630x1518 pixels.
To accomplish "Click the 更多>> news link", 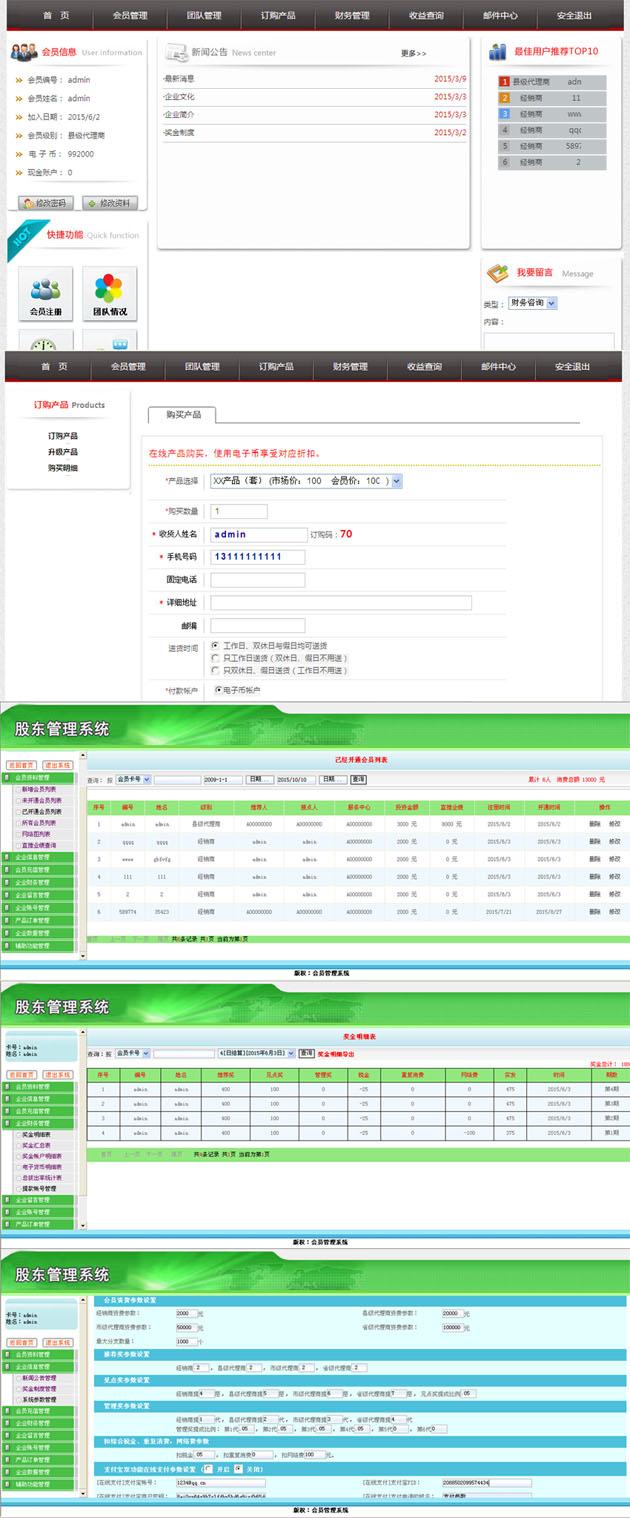I will click(x=413, y=53).
